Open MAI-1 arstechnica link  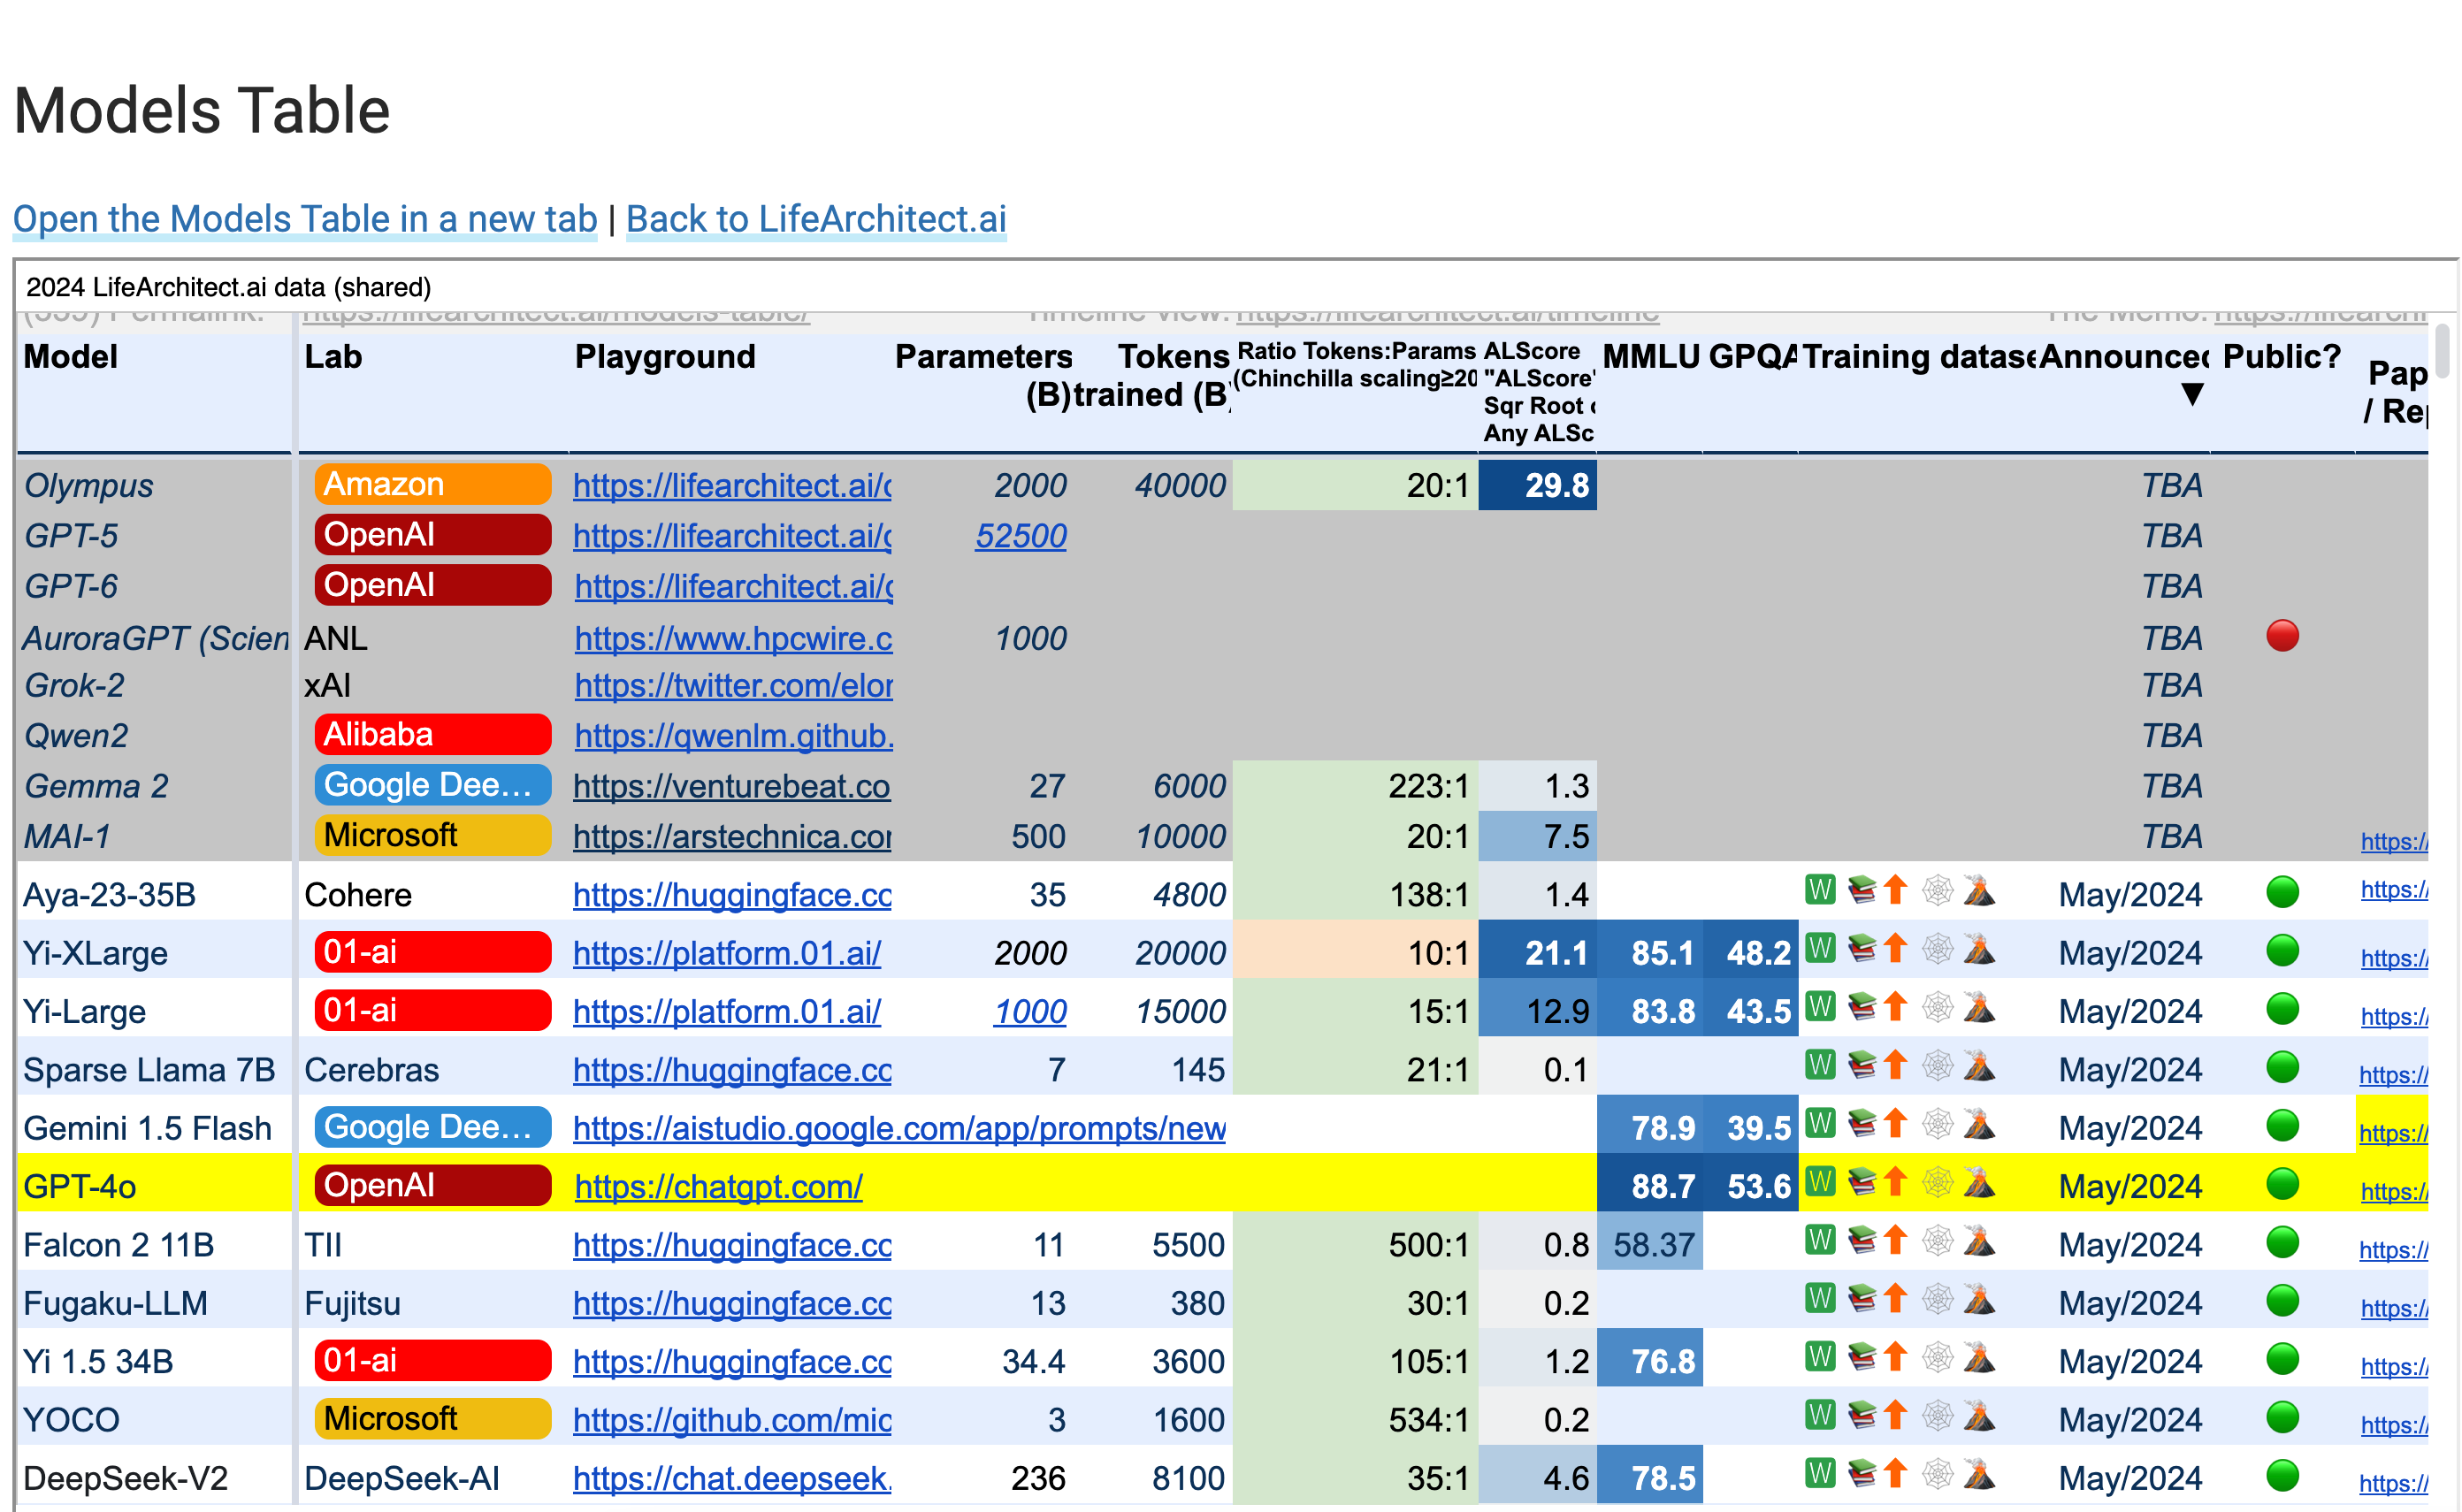732,836
